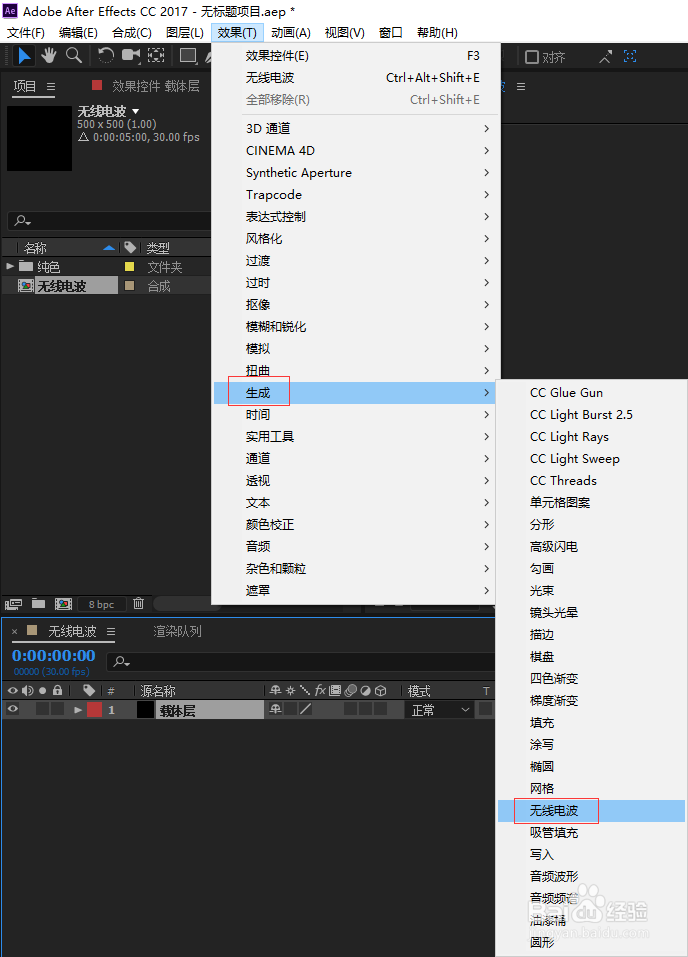688x957 pixels.
Task: Delete selected project item with trash icon
Action: [139, 604]
